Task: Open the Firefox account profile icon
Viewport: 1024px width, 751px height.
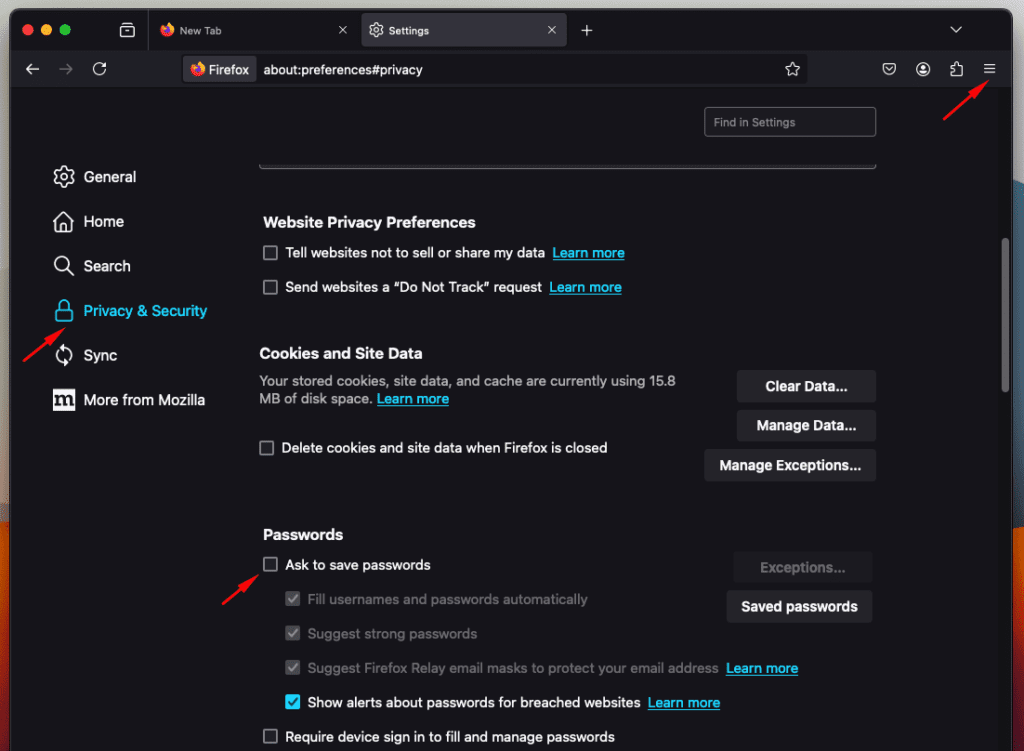Action: (923, 69)
